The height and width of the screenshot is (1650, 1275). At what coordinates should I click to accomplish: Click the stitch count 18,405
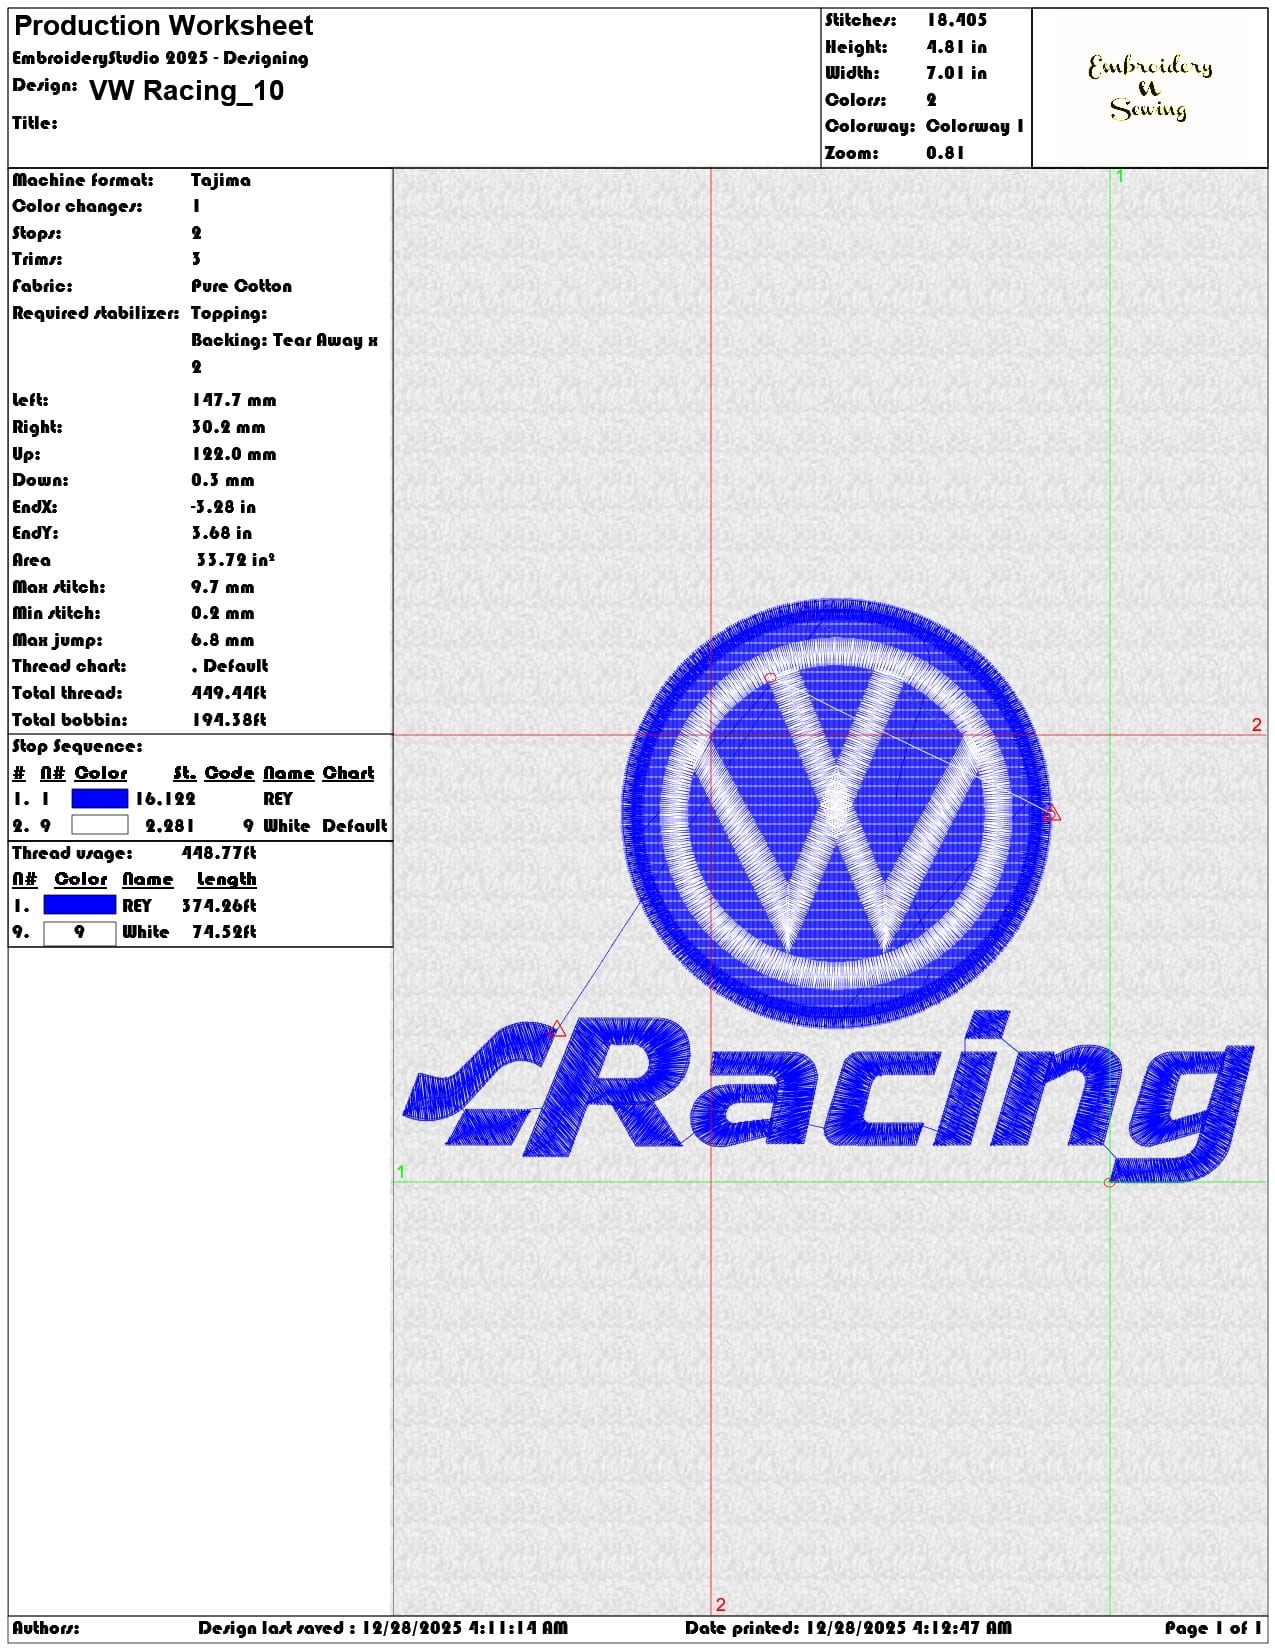957,20
